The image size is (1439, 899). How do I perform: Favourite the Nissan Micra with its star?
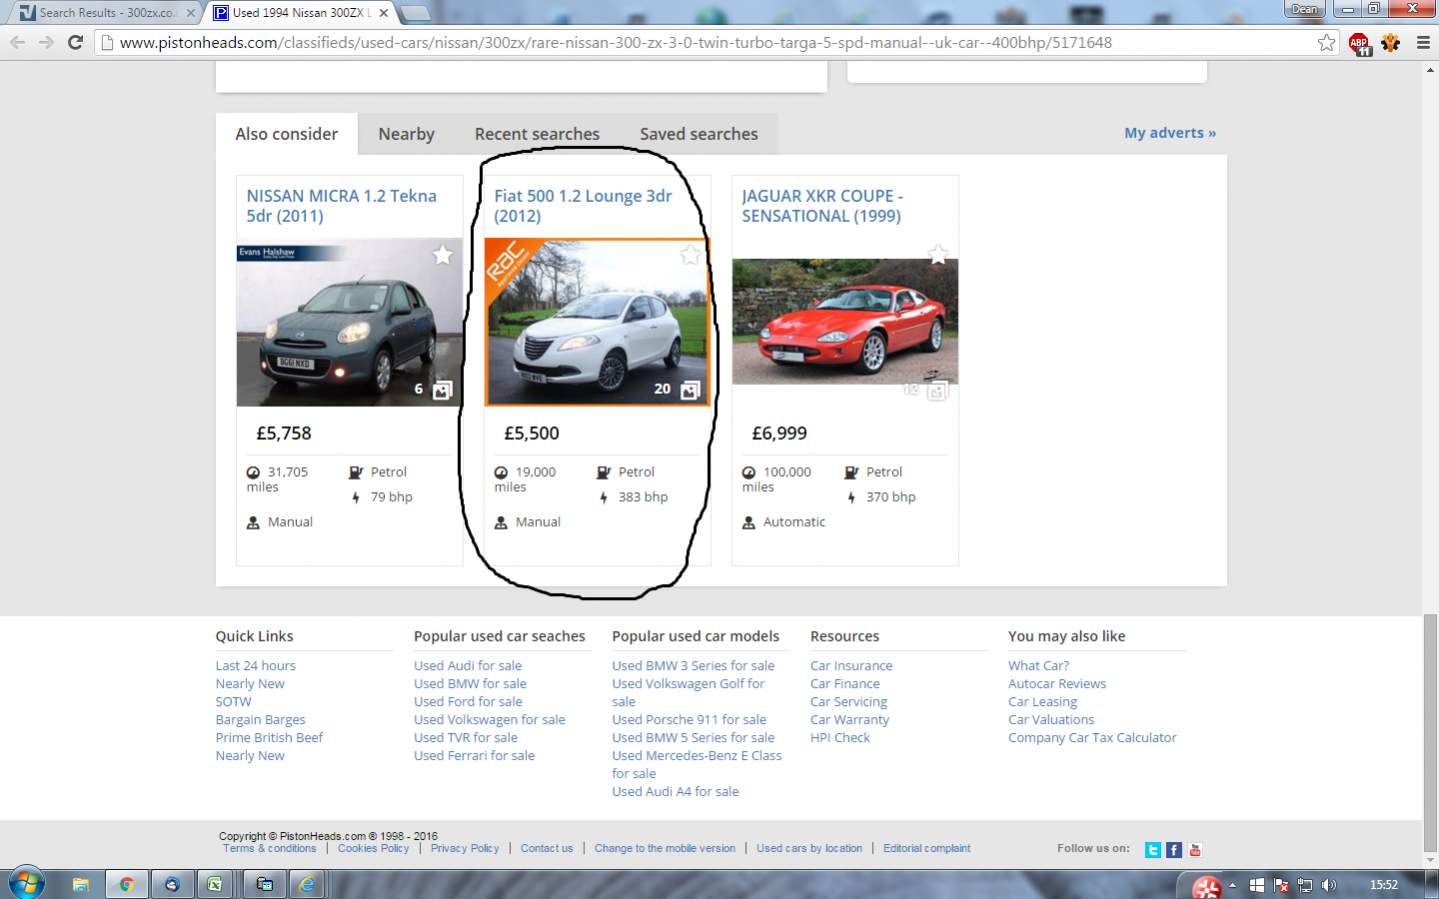442,255
